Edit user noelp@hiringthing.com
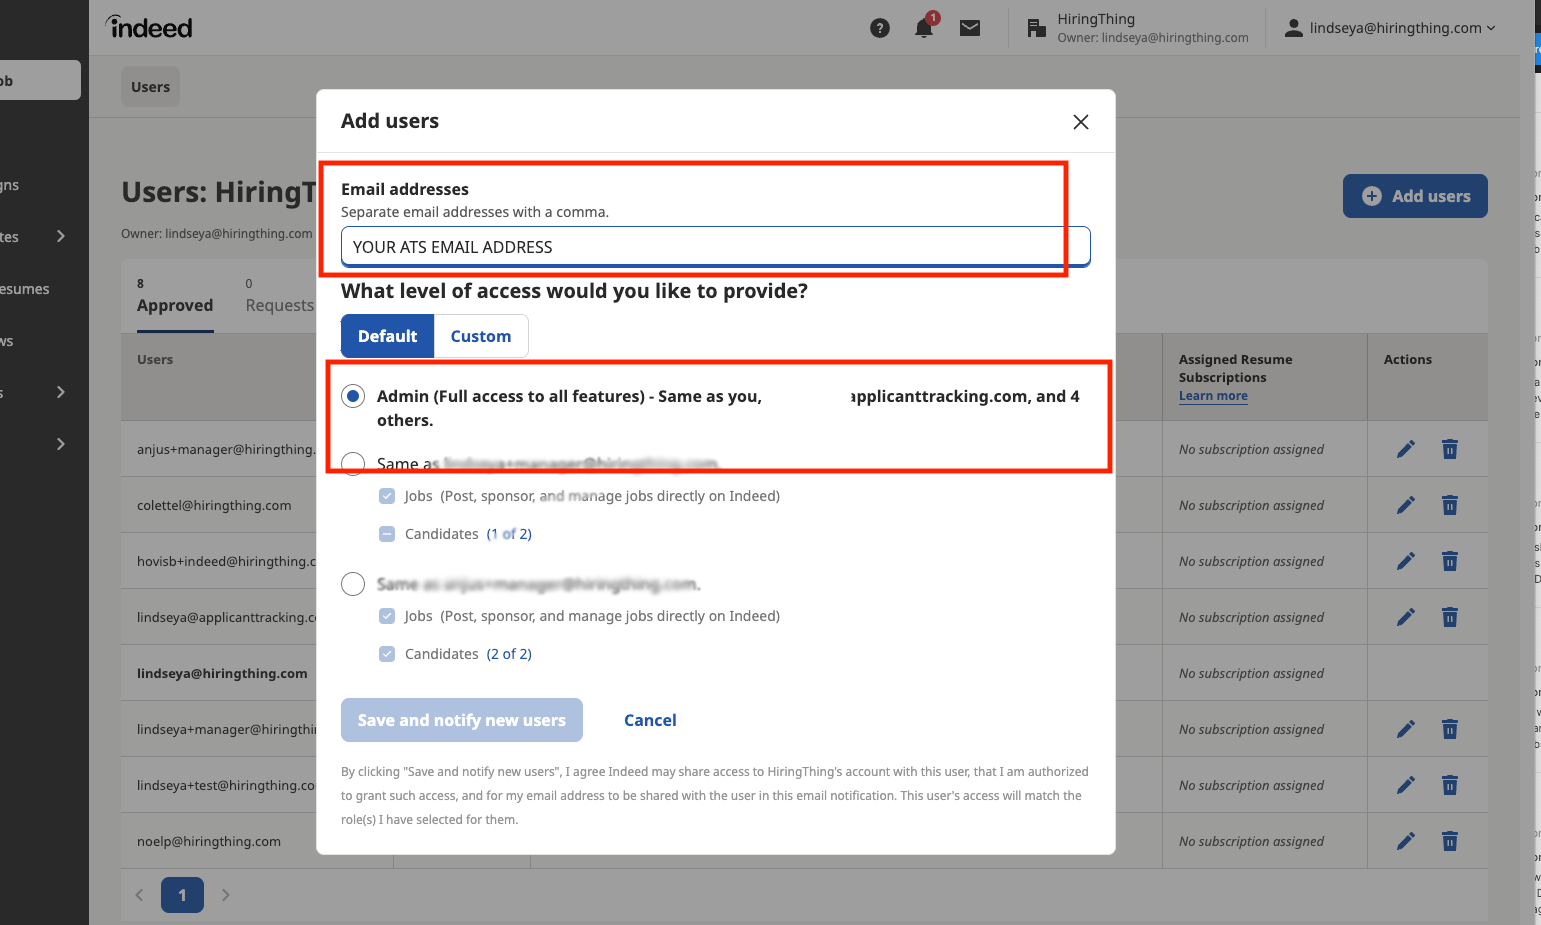This screenshot has width=1541, height=925. click(1406, 841)
